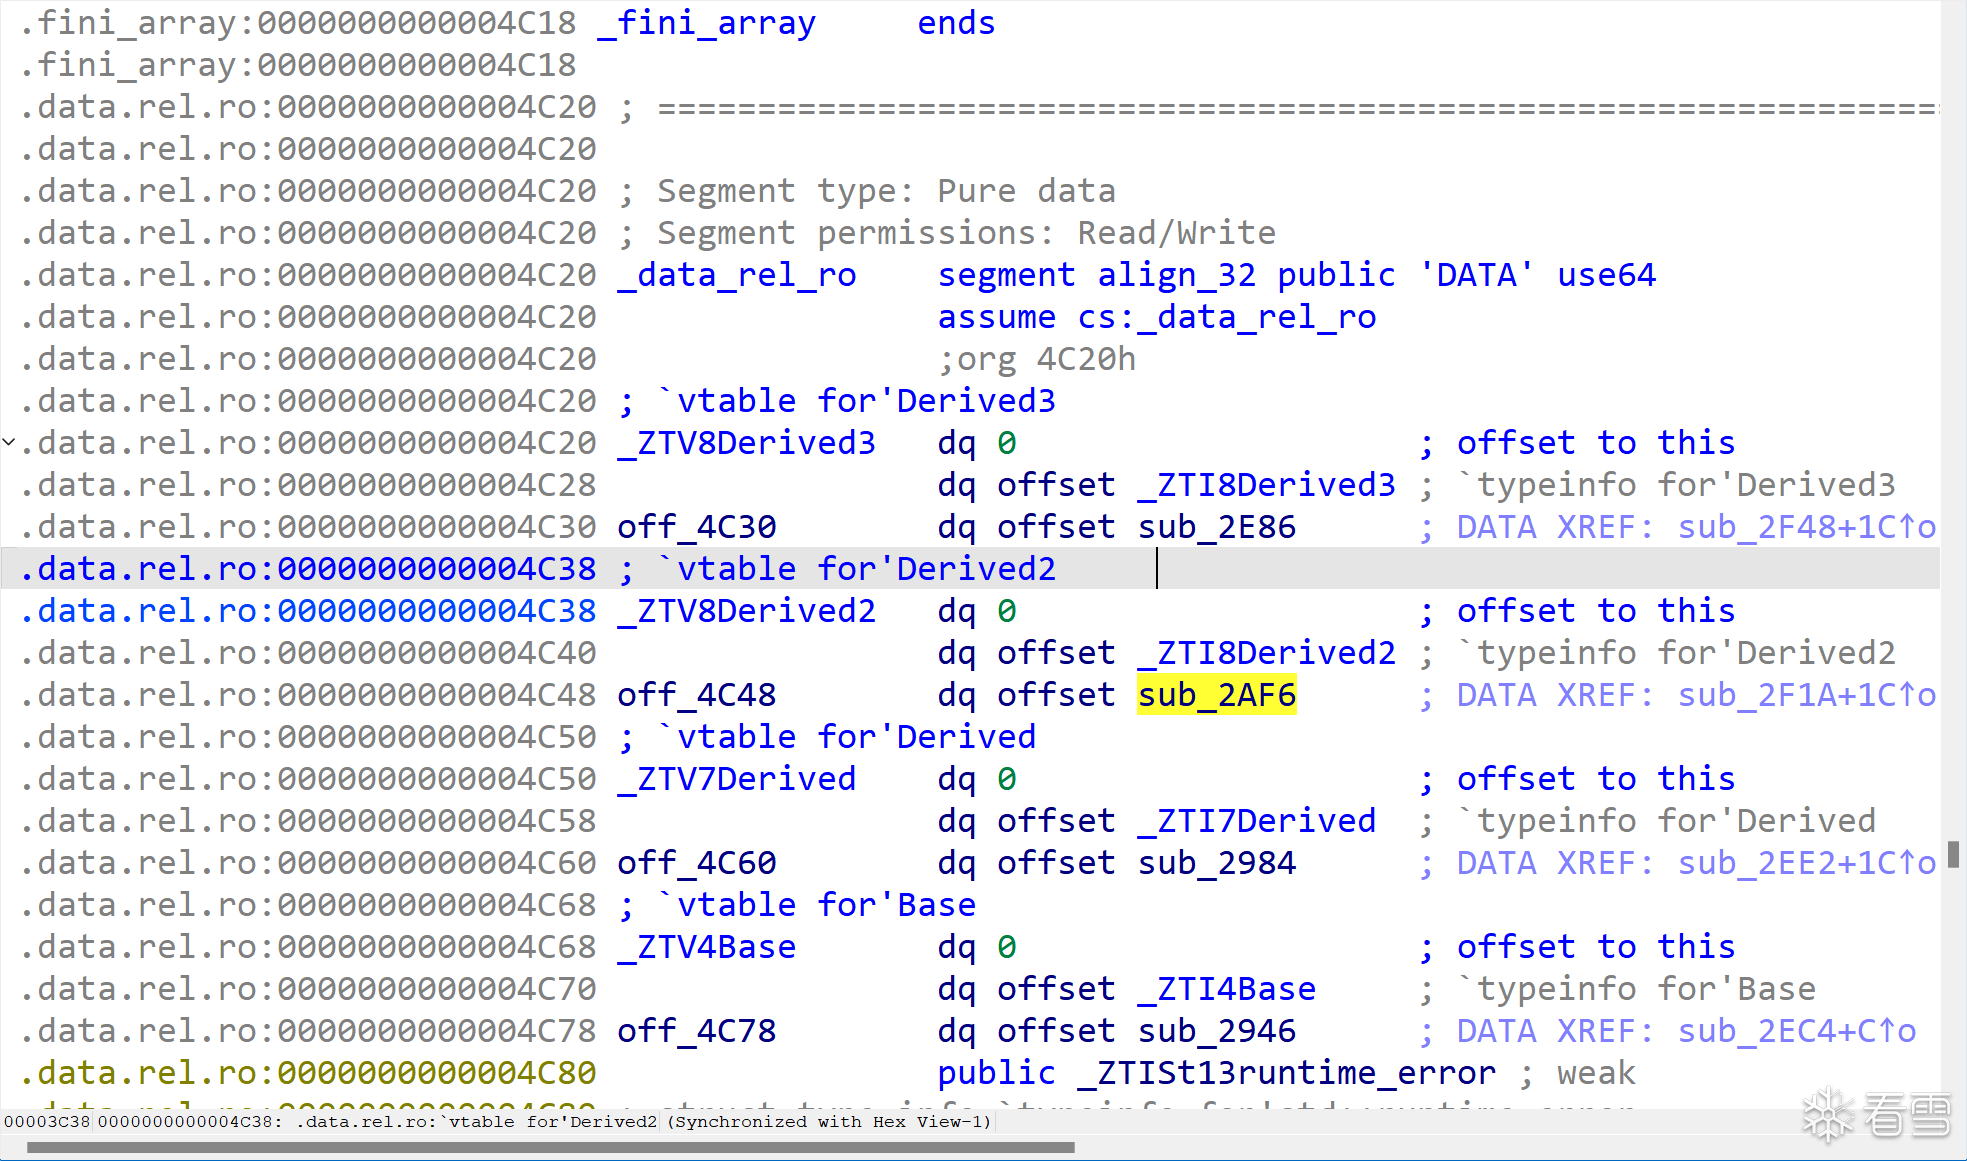Follow the sub_2E86 offset reference
This screenshot has height=1161, width=1967.
click(1216, 527)
